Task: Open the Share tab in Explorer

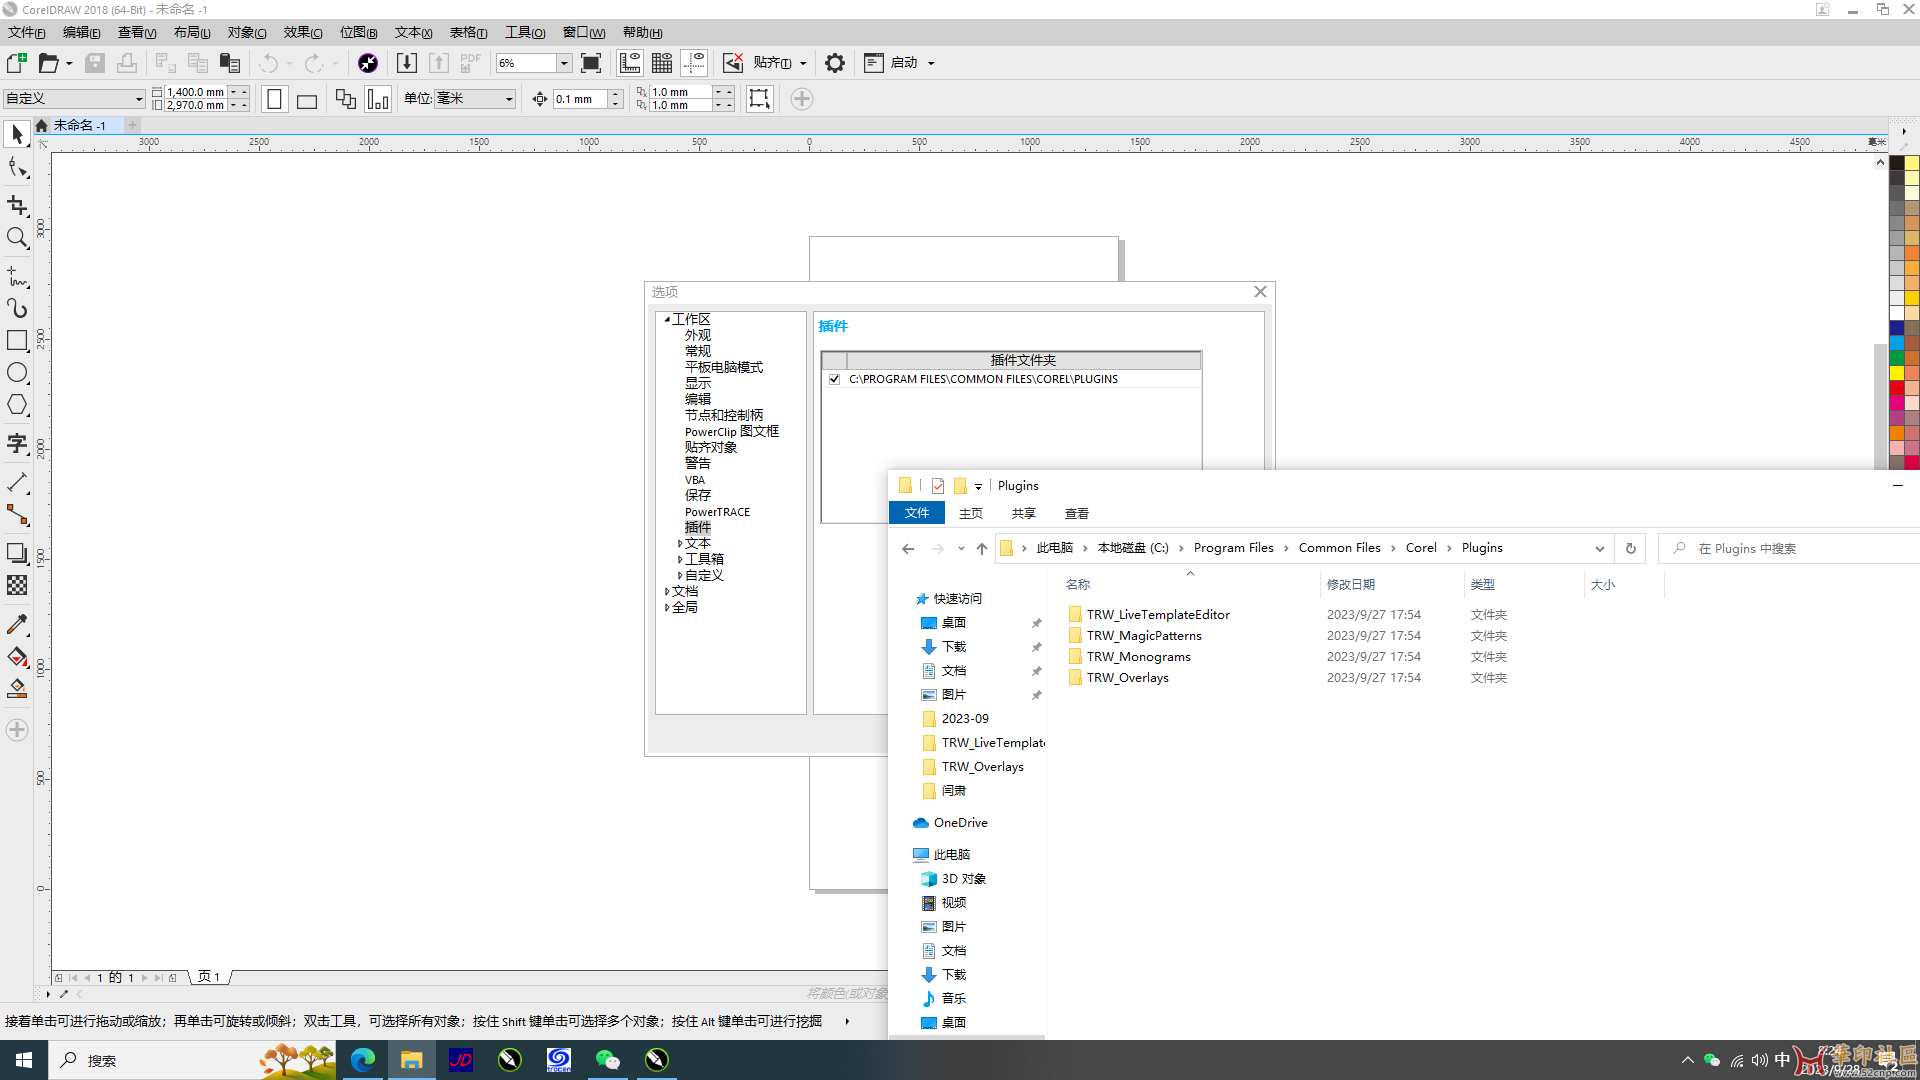Action: (x=1023, y=513)
